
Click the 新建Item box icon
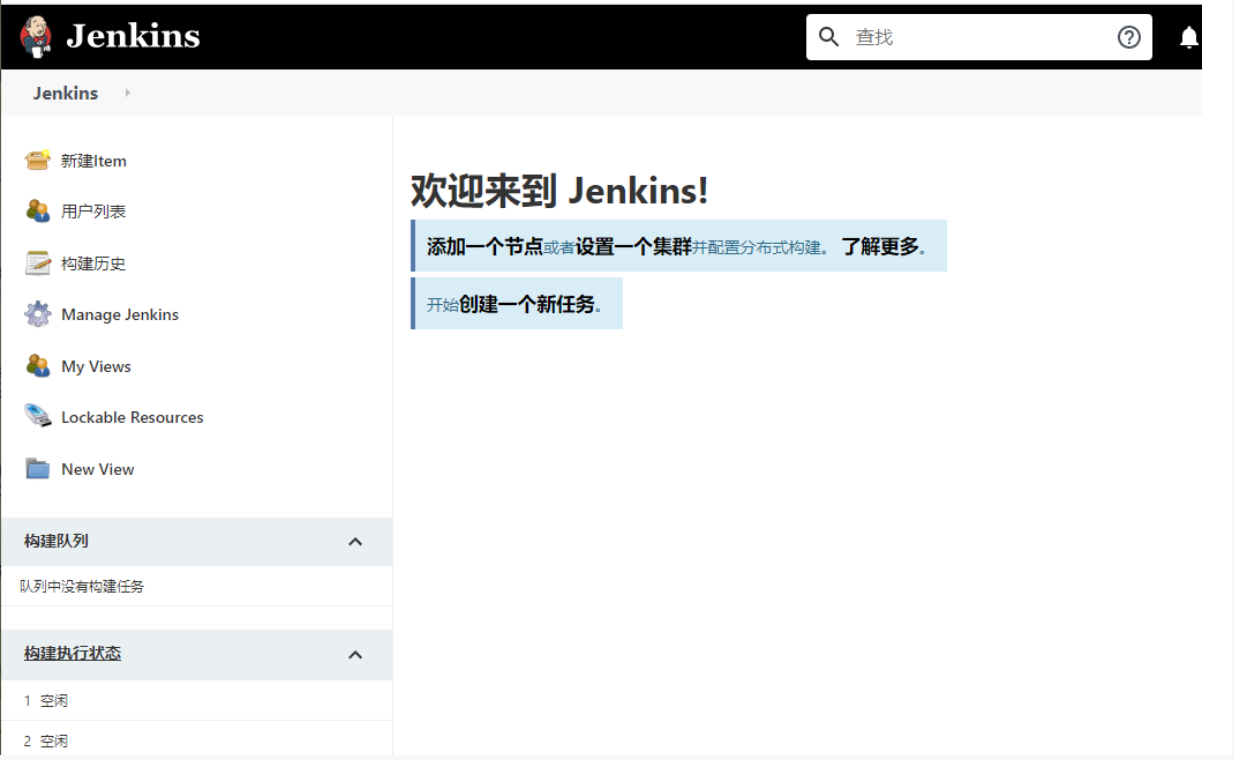(38, 160)
